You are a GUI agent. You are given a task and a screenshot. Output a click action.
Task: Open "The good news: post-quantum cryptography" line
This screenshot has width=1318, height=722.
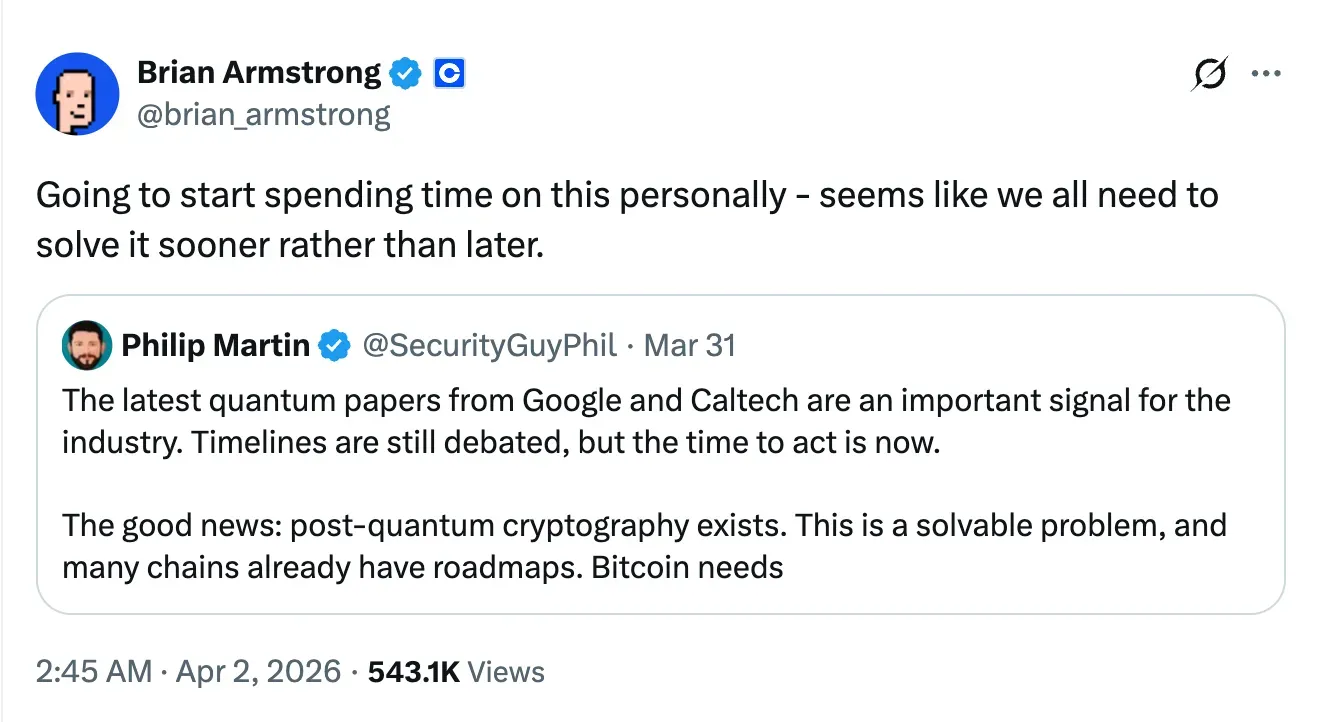coord(400,525)
